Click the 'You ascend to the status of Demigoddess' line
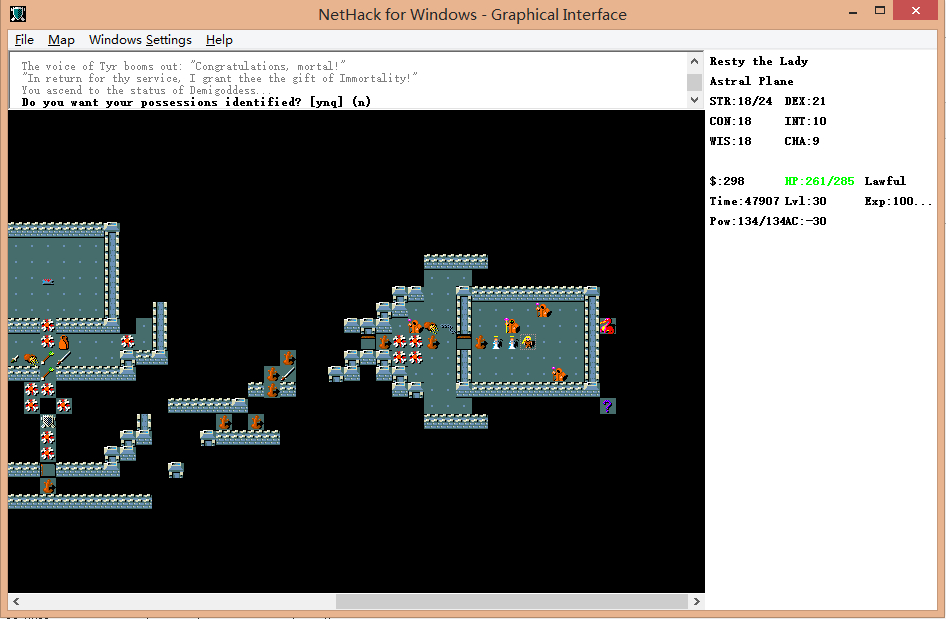946x619 pixels. 147,90
